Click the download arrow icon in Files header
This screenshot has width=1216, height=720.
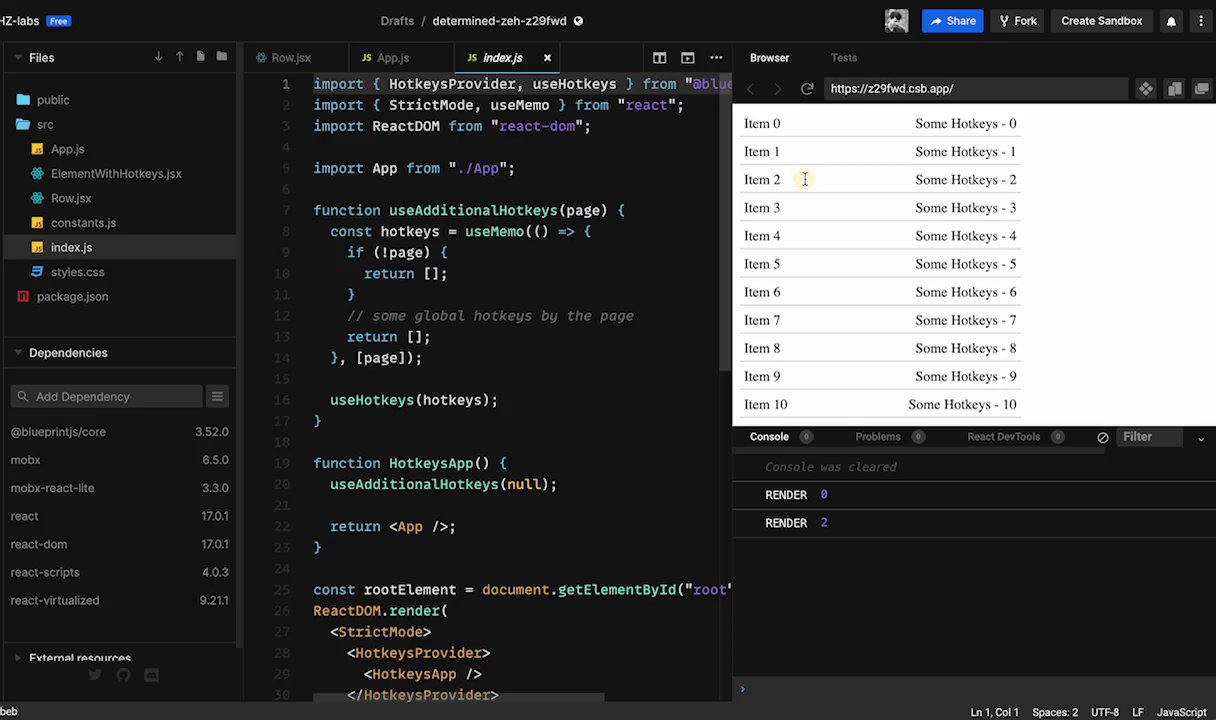coord(158,57)
